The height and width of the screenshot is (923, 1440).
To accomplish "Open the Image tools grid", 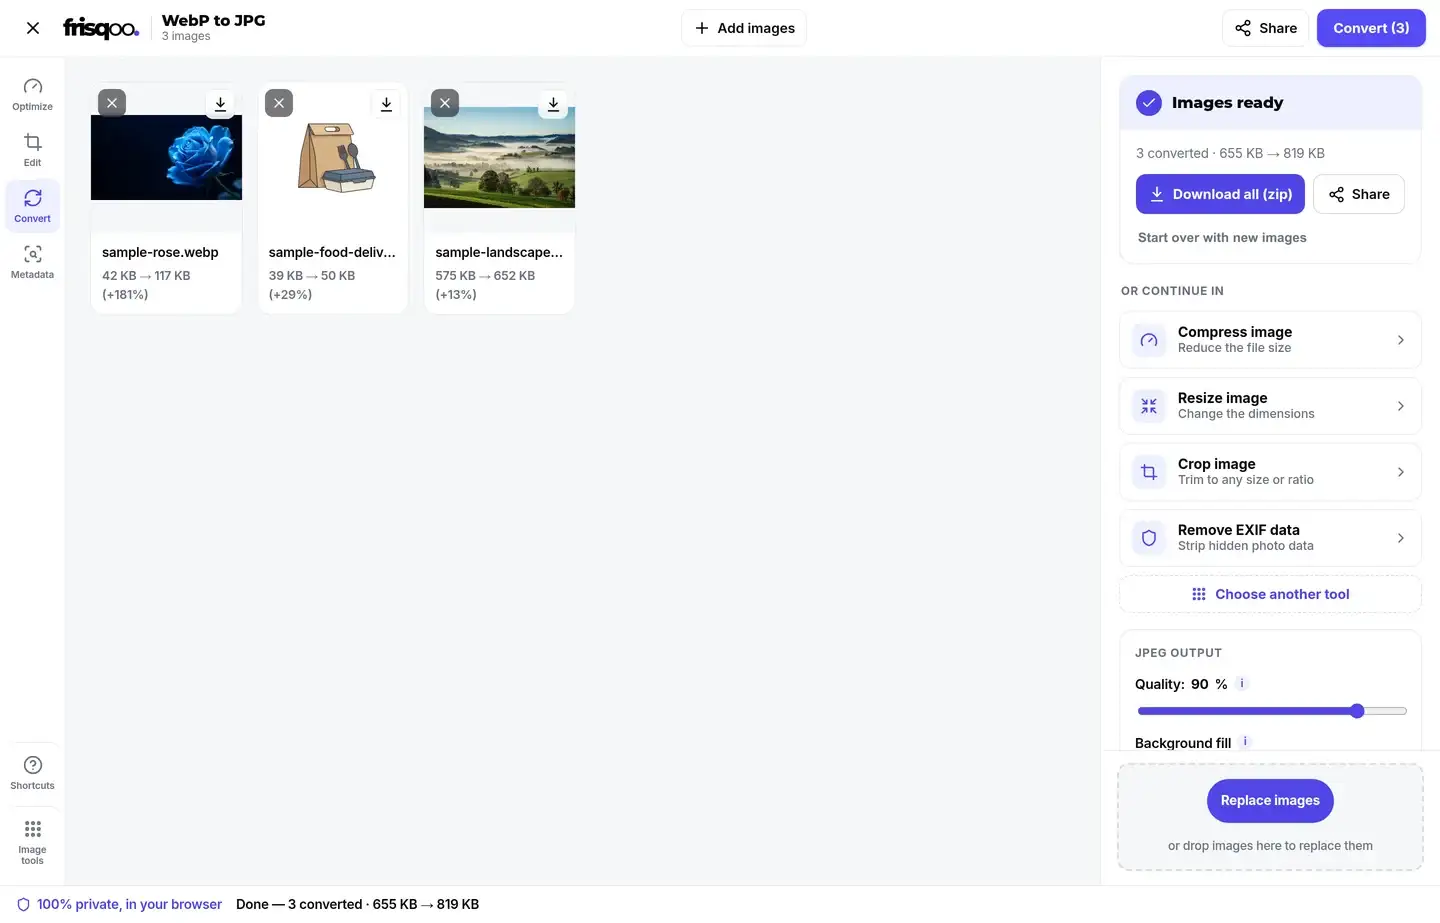I will click(x=33, y=842).
